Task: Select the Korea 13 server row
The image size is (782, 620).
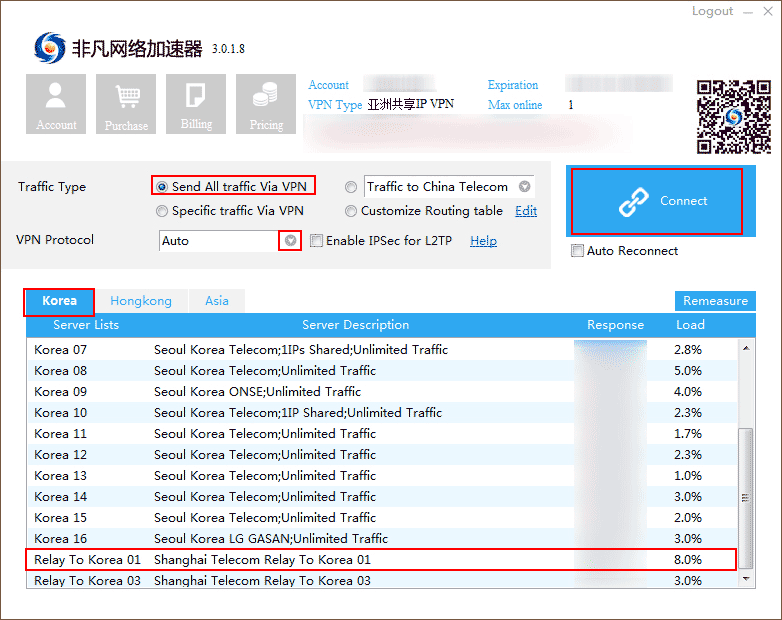Action: 382,475
